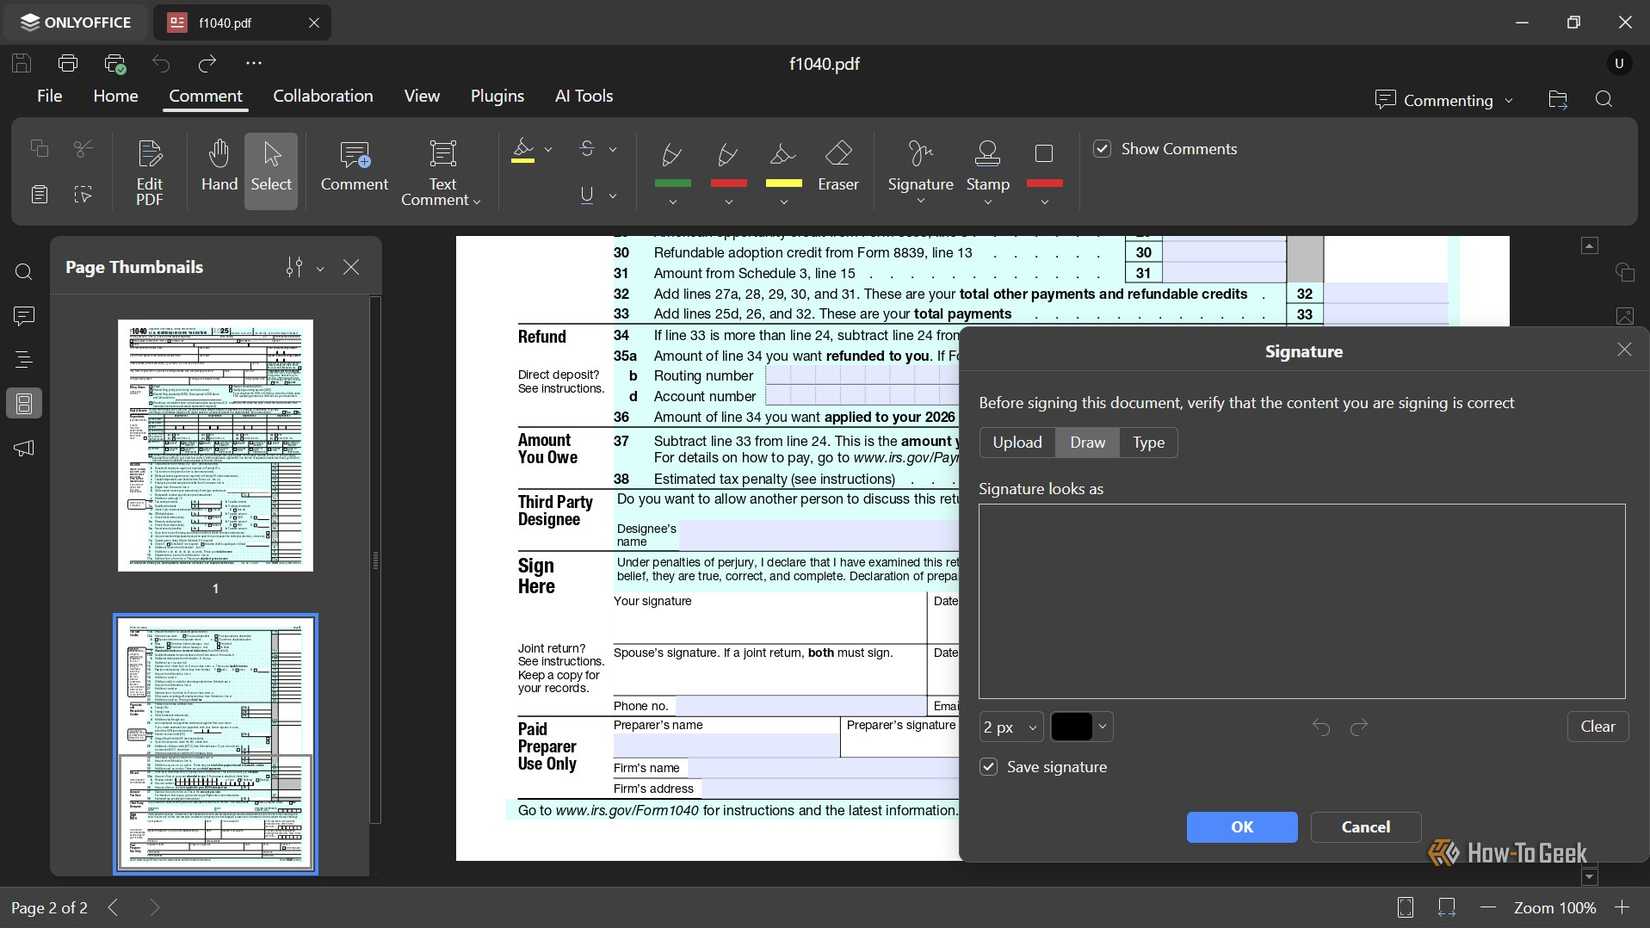Open the Collaboration tab

click(x=322, y=96)
